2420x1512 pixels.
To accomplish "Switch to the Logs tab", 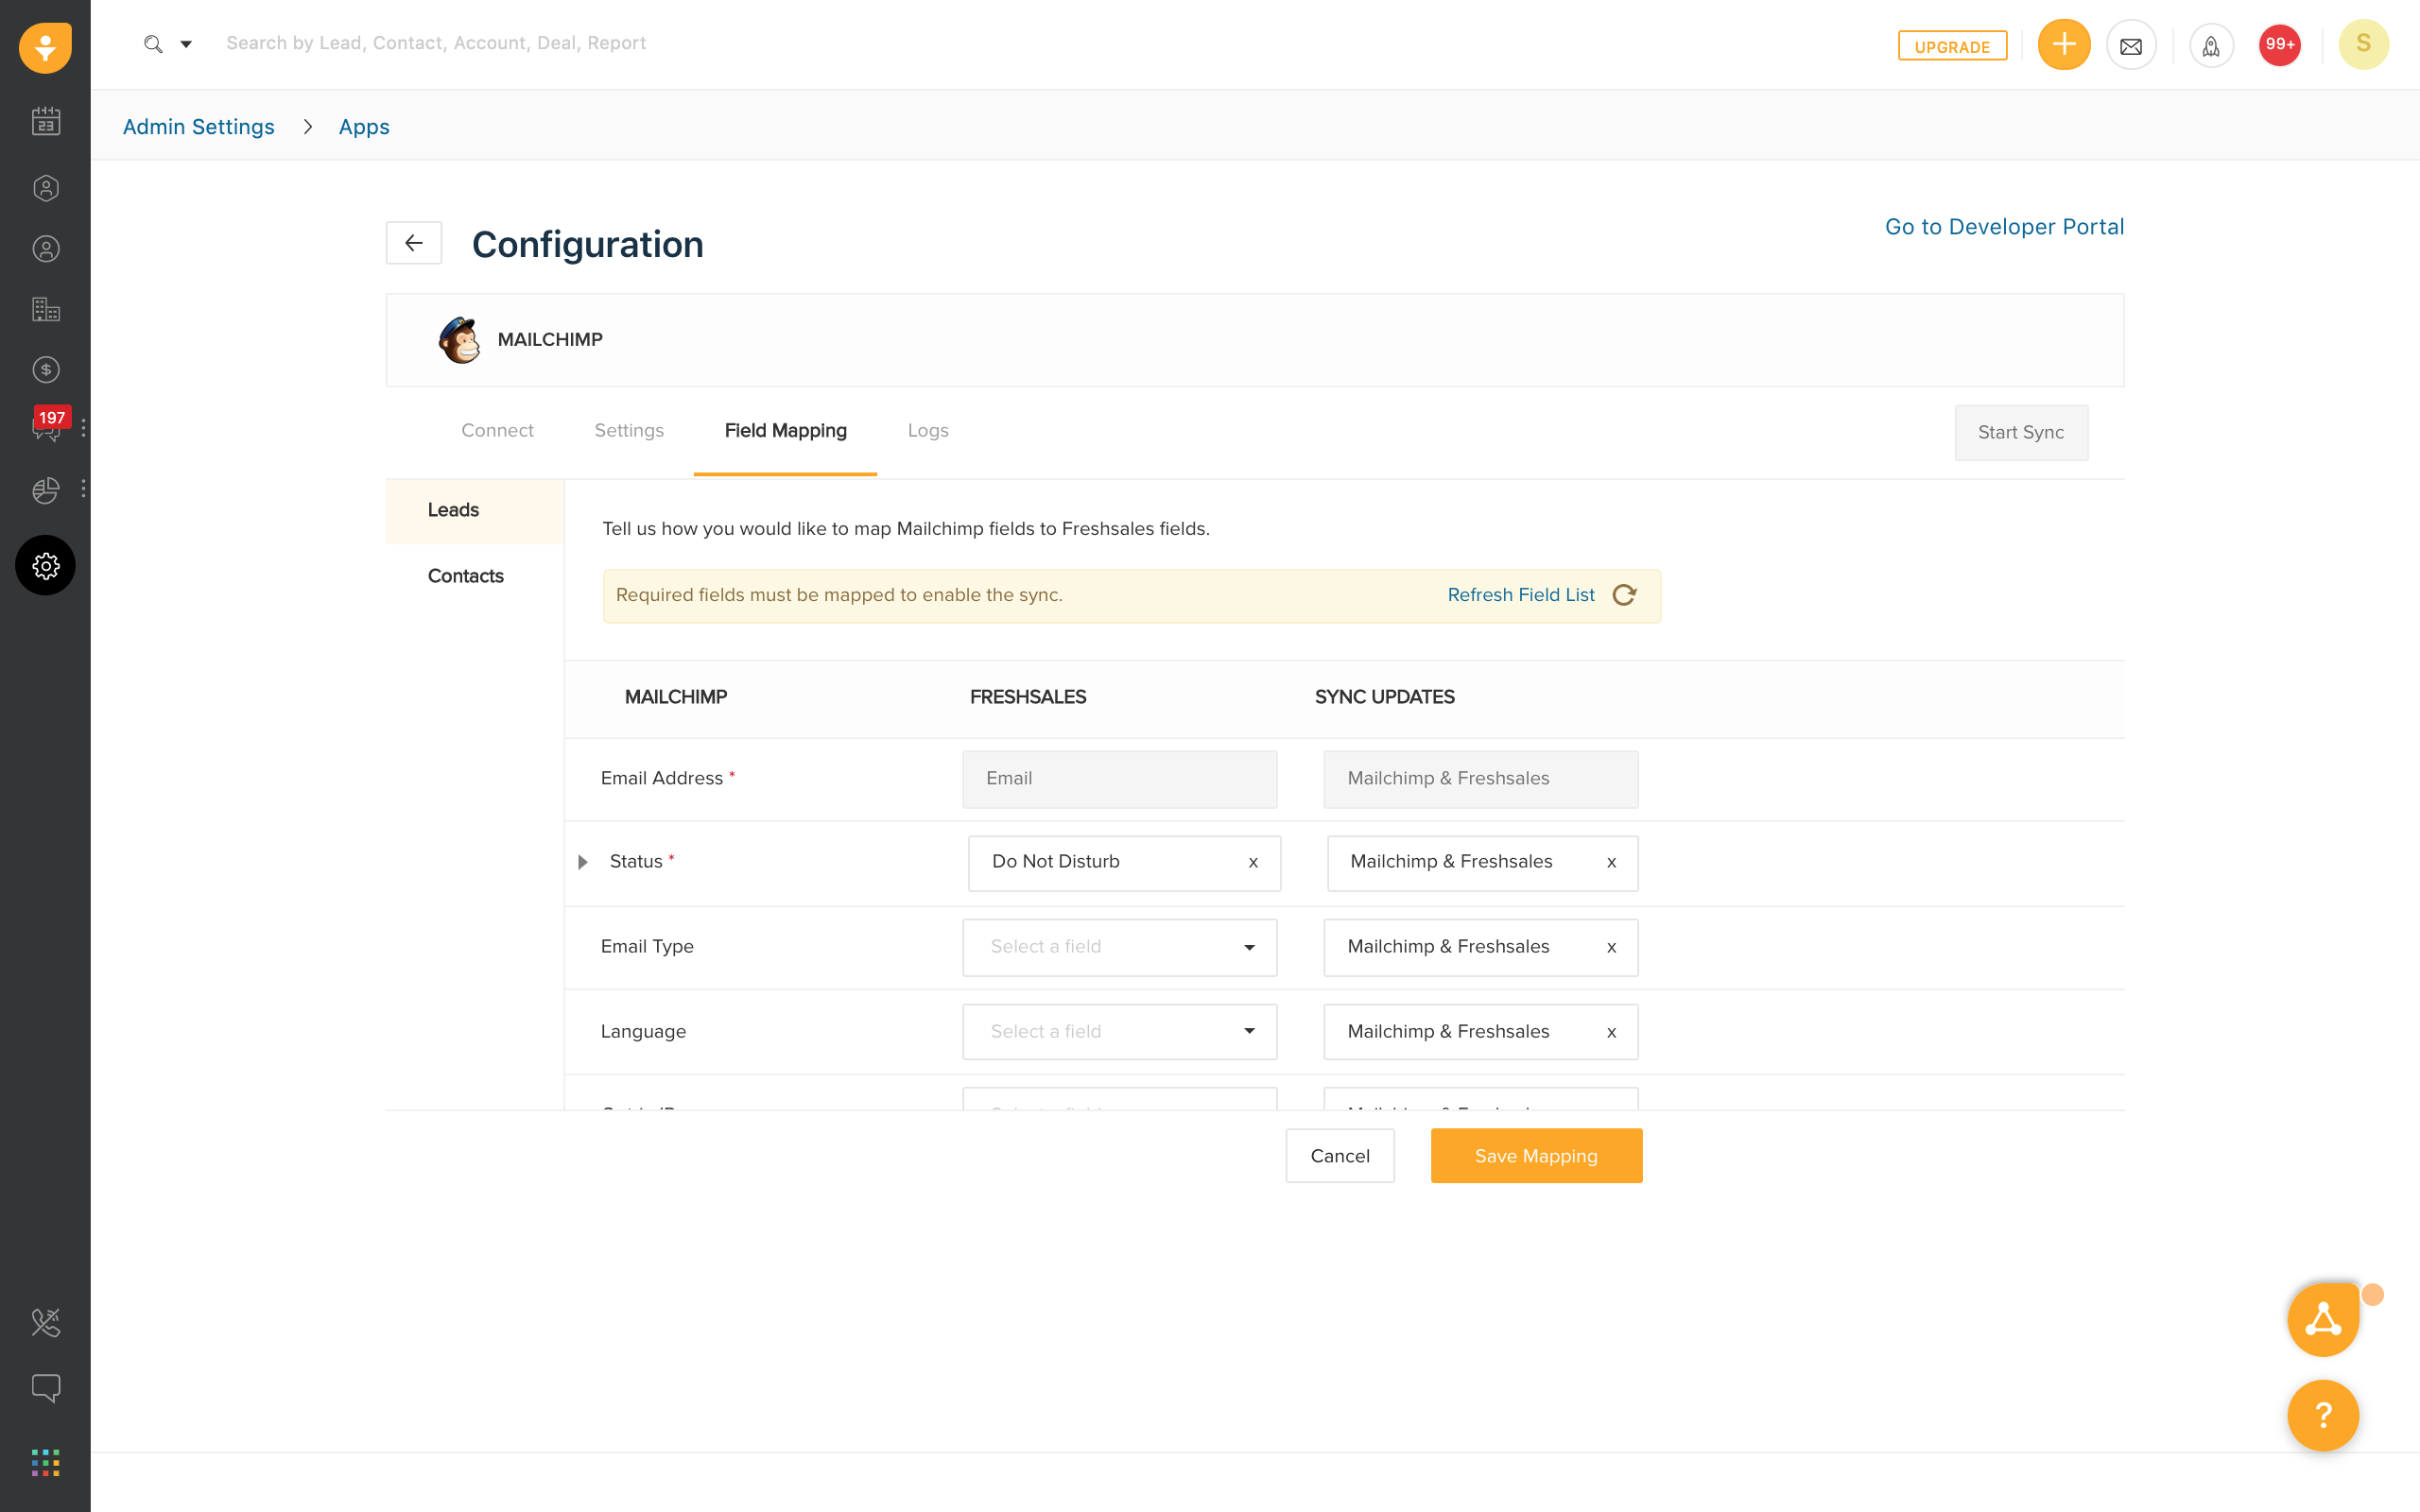I will point(927,431).
